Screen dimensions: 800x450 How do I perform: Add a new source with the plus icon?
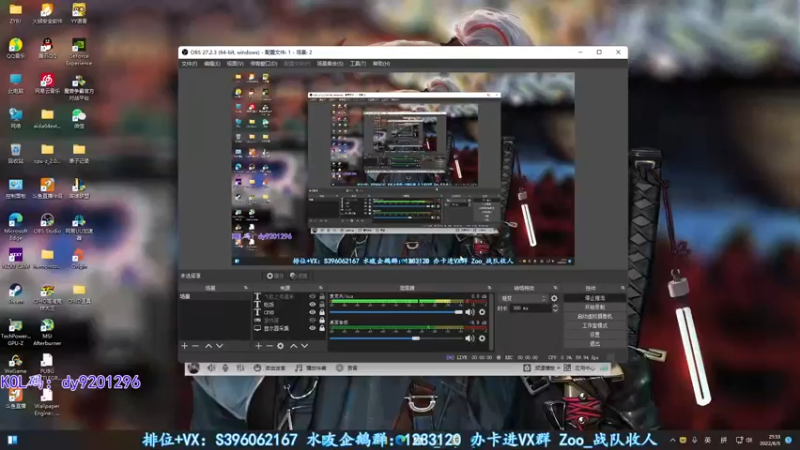(259, 346)
